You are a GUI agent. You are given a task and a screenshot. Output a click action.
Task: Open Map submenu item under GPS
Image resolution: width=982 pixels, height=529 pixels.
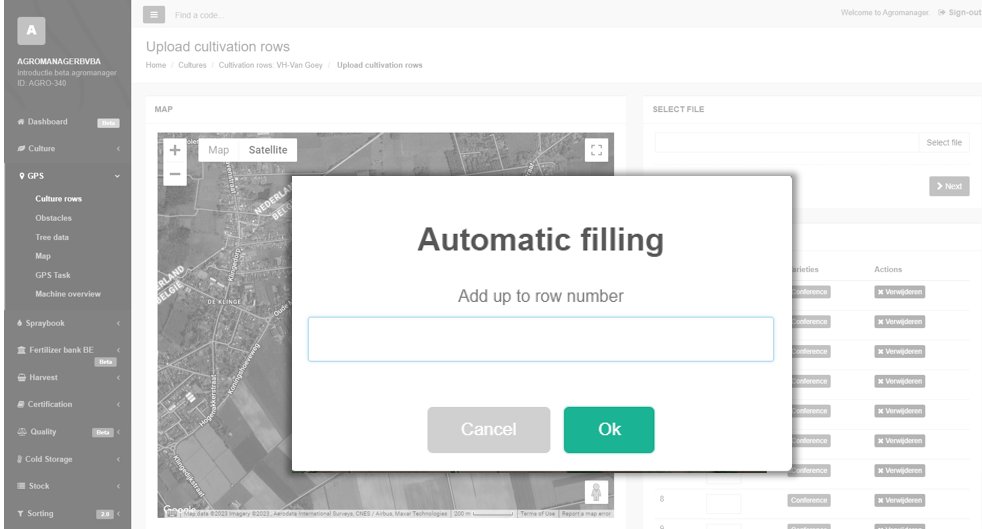tap(43, 256)
